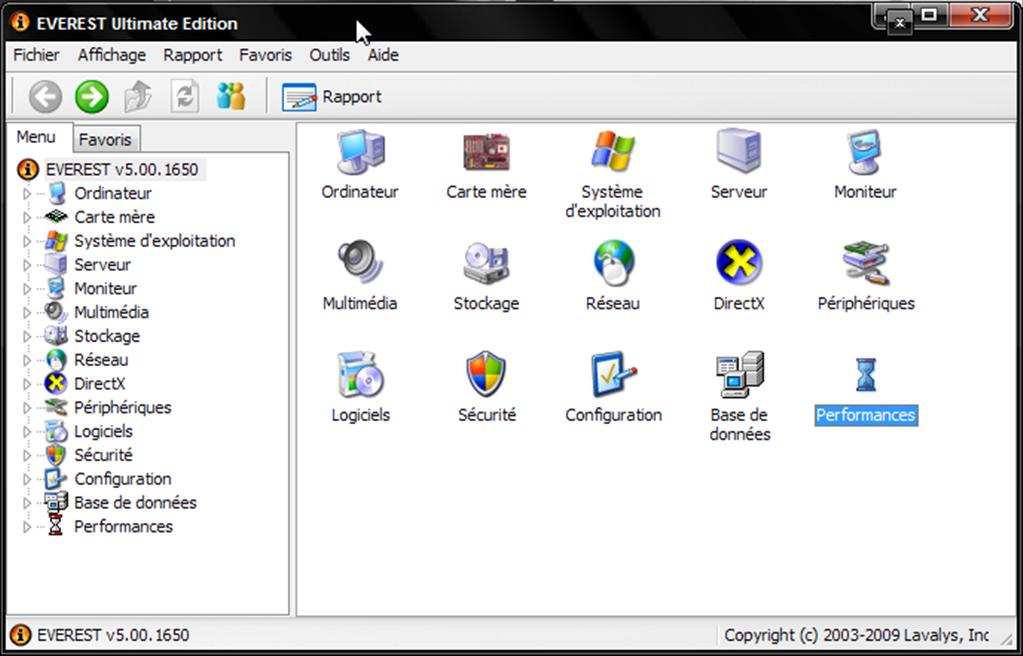Open the Carte mère icon in main panel
The height and width of the screenshot is (656, 1023).
(486, 152)
